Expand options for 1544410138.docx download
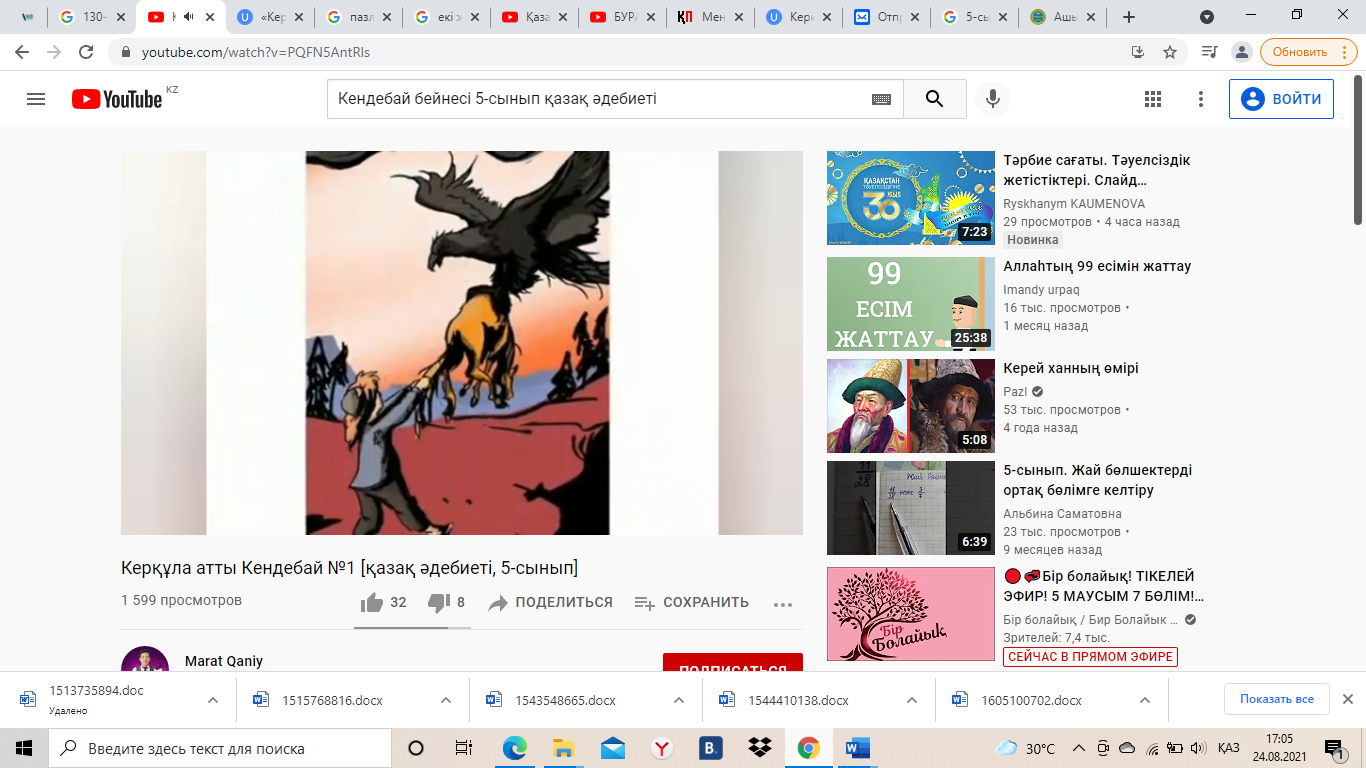 click(912, 700)
